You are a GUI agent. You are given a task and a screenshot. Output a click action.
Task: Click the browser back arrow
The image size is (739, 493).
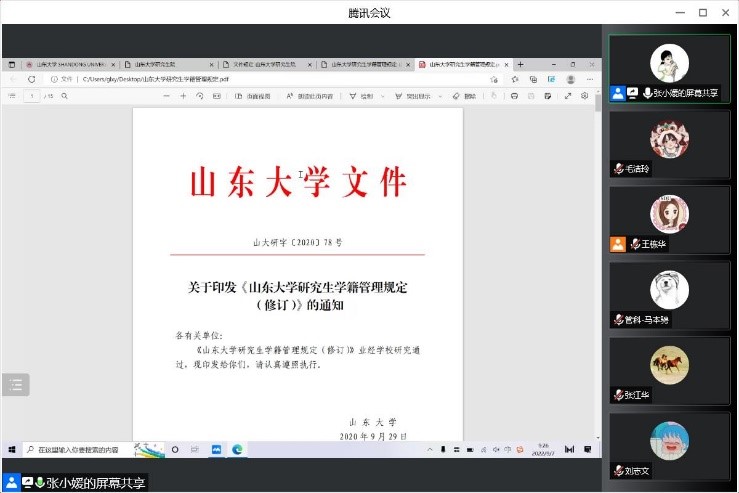[x=13, y=79]
